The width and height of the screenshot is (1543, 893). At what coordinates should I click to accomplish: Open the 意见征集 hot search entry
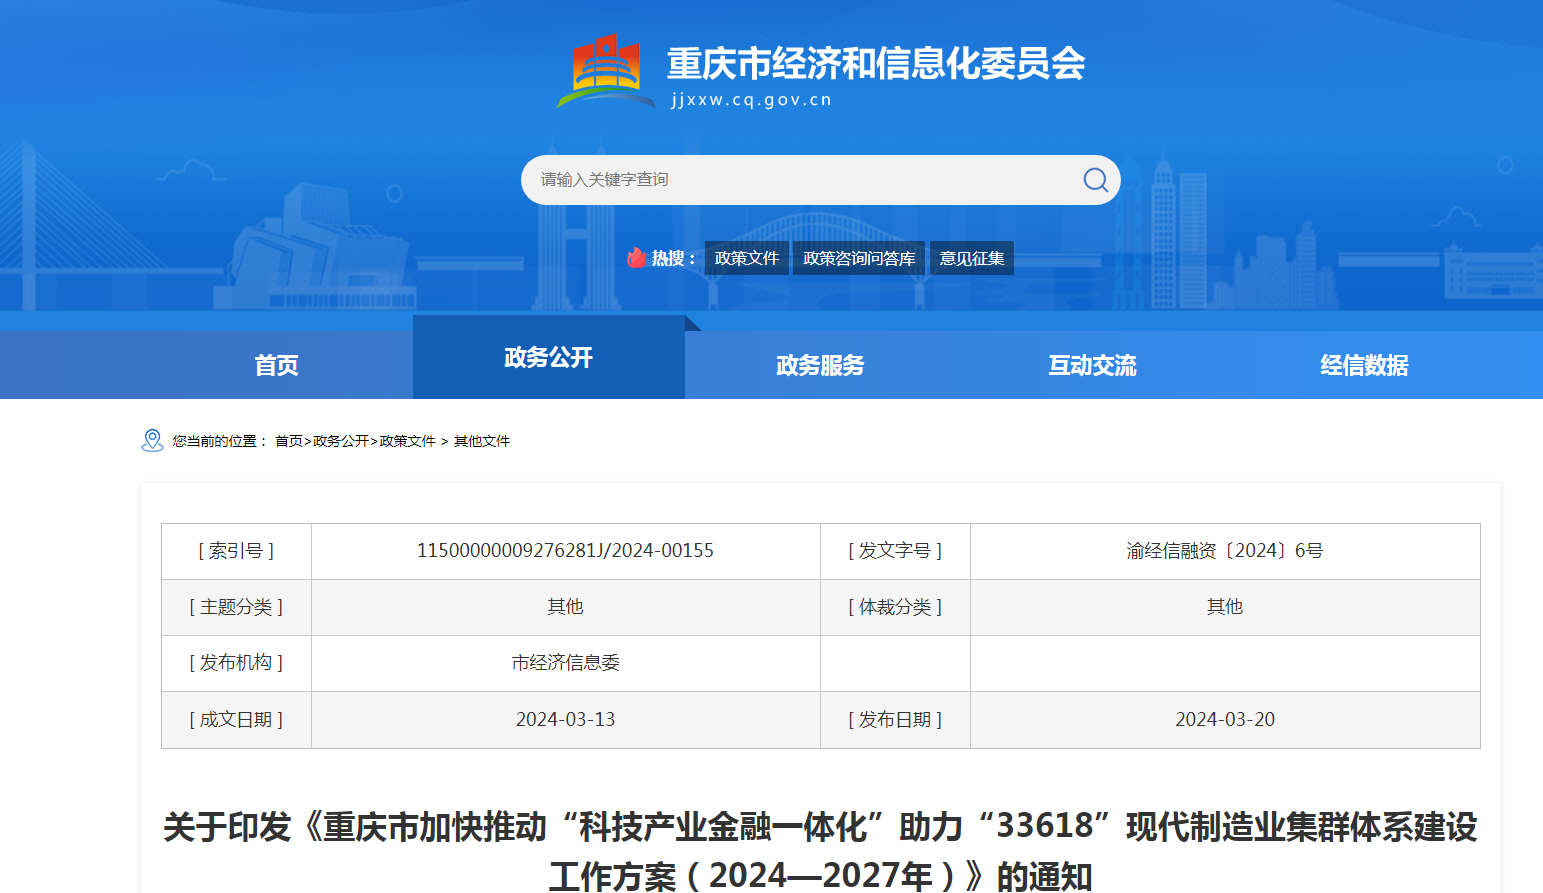pos(971,257)
